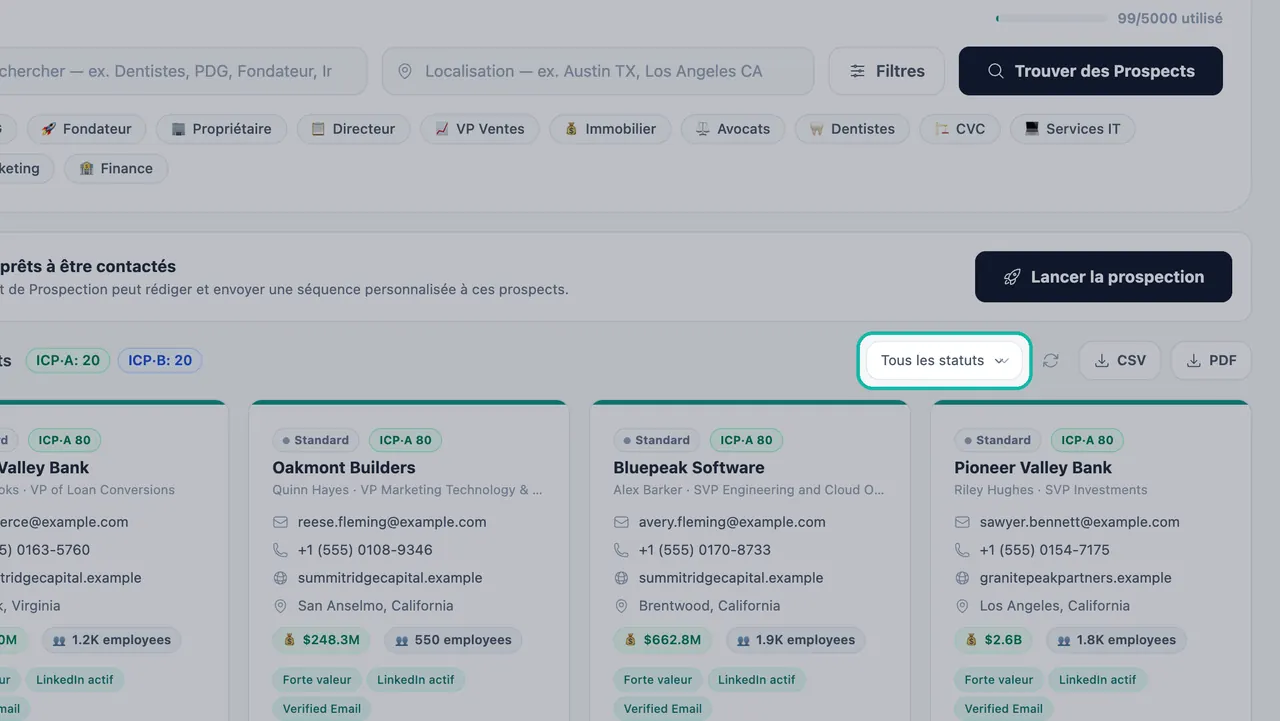This screenshot has height=721, width=1280.
Task: Click the refresh icon next to CSV
Action: [1050, 360]
